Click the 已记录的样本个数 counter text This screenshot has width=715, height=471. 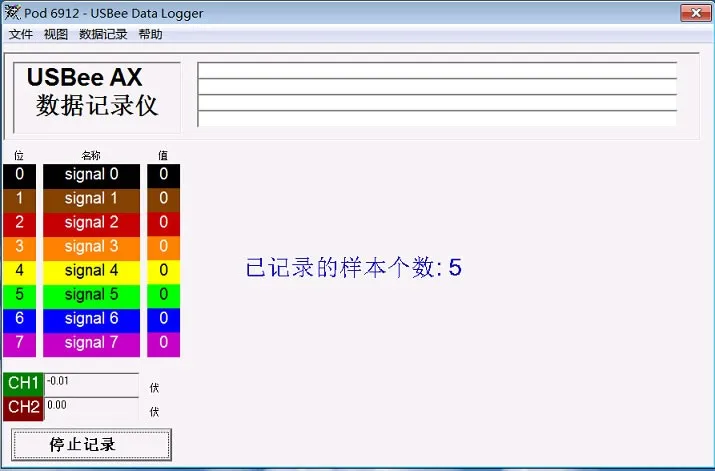pos(354,268)
